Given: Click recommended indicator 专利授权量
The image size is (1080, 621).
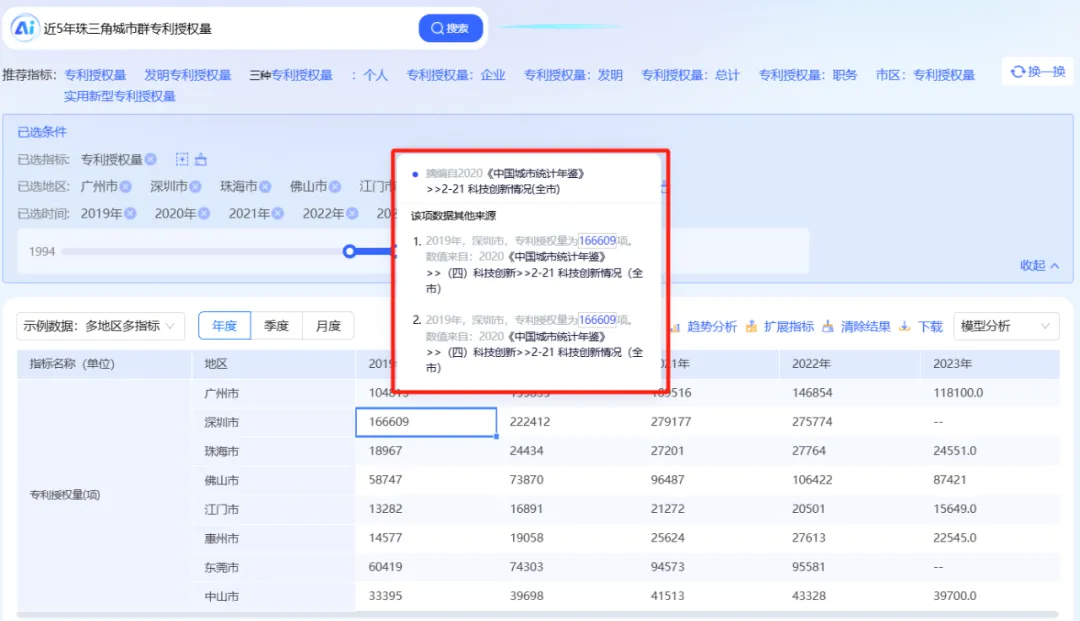Looking at the screenshot, I should pyautogui.click(x=95, y=75).
